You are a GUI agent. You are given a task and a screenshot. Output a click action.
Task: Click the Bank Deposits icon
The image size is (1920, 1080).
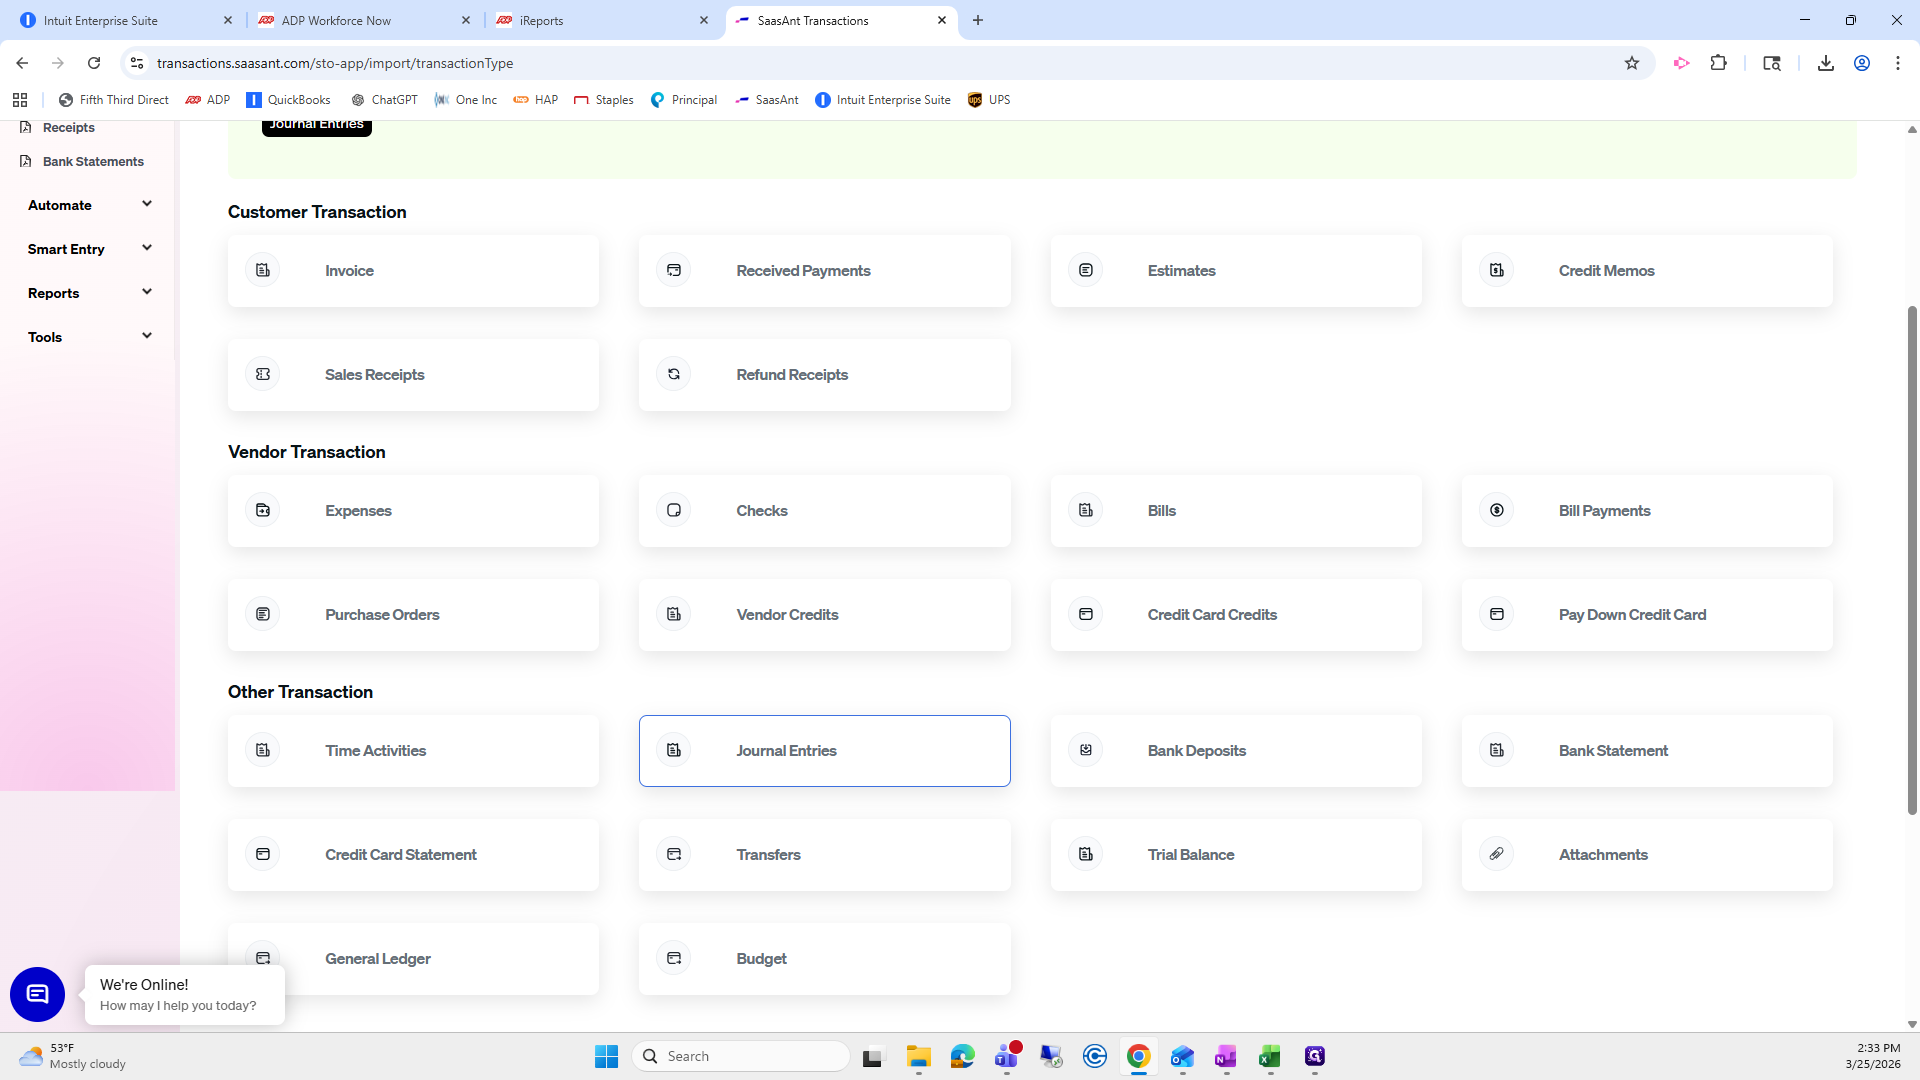tap(1086, 750)
